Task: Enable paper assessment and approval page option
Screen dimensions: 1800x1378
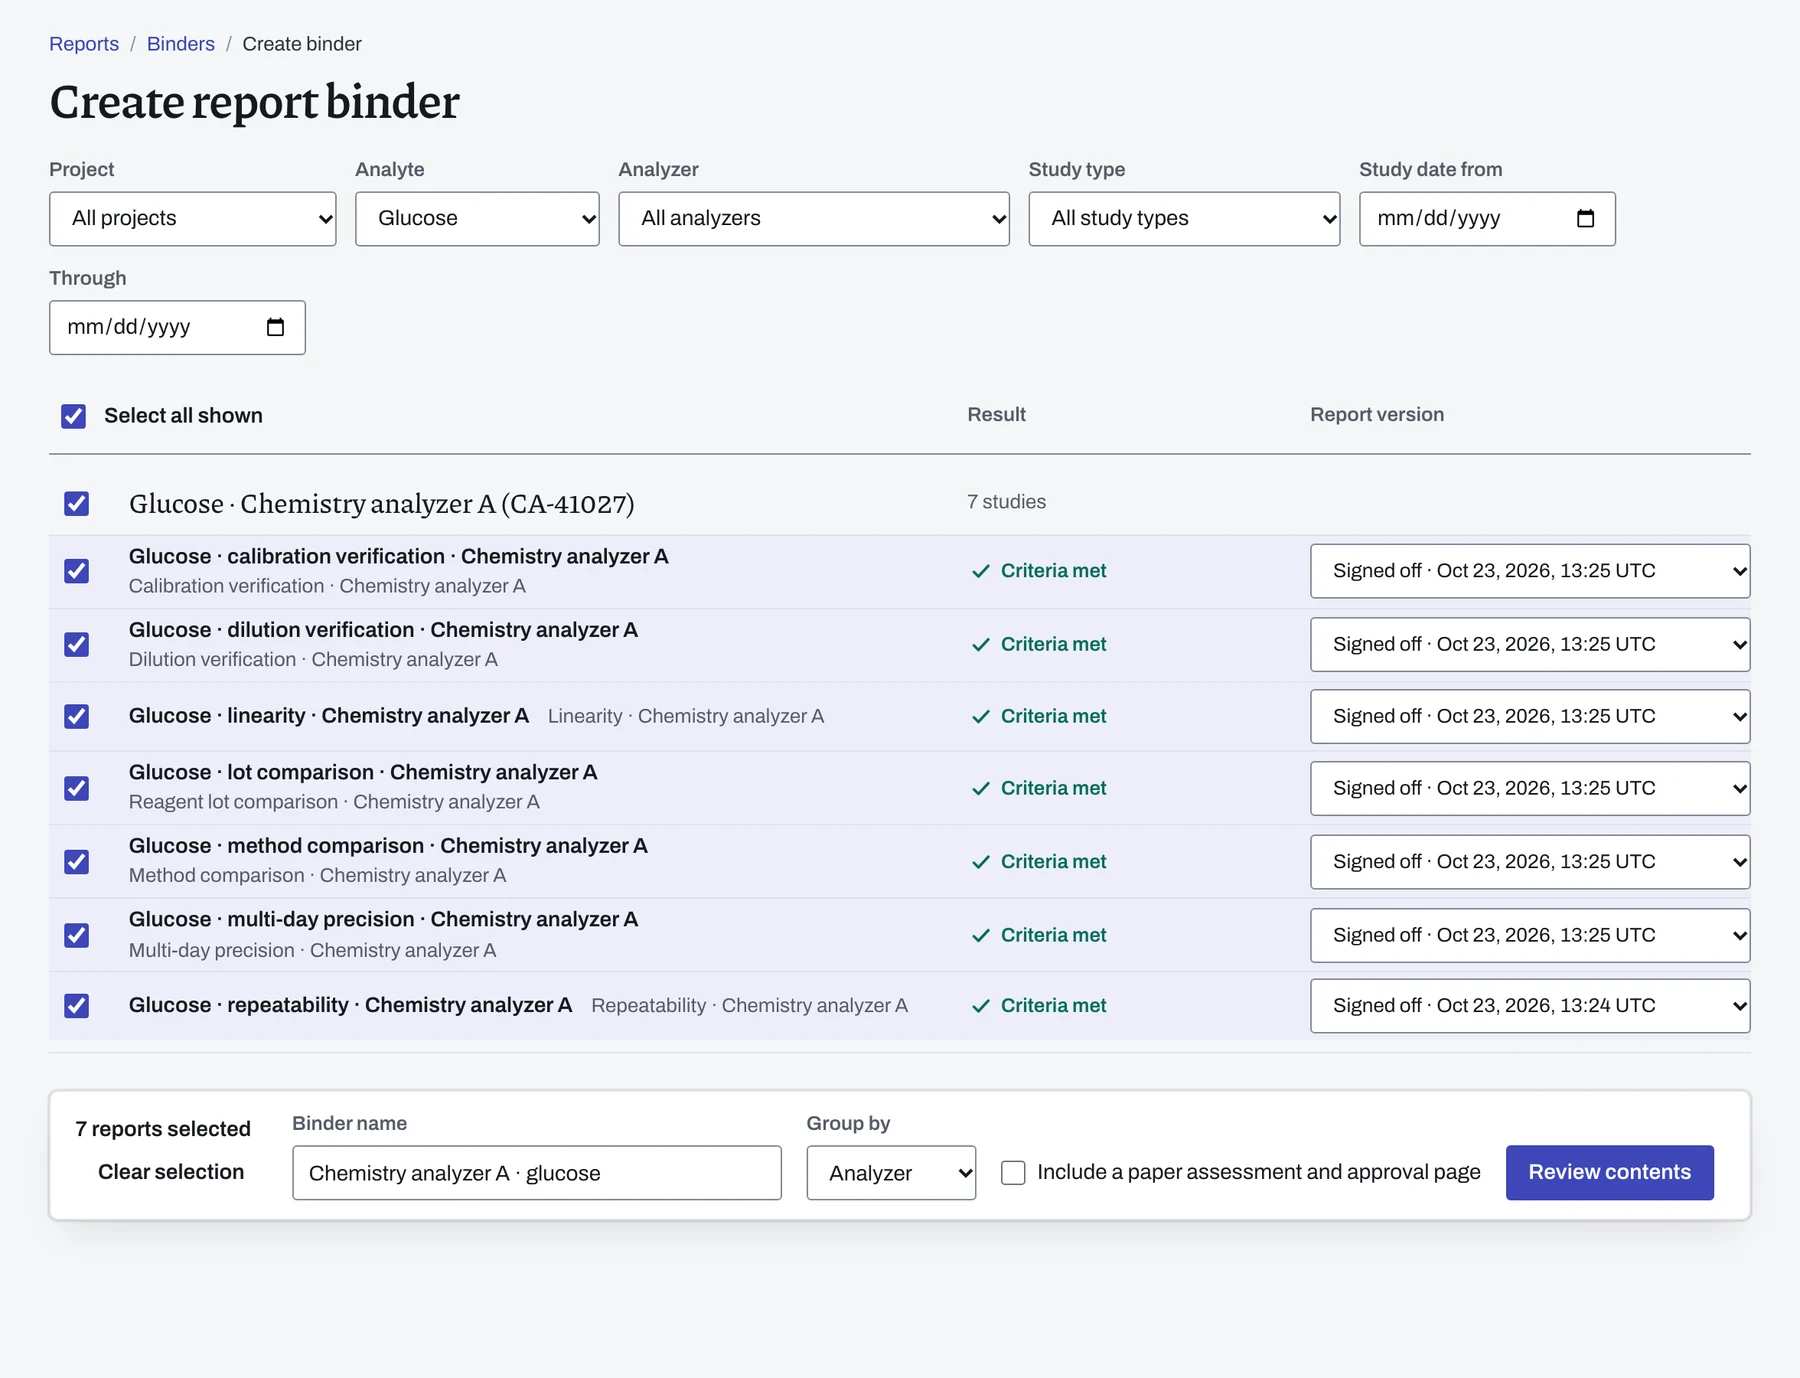Action: [x=1013, y=1173]
